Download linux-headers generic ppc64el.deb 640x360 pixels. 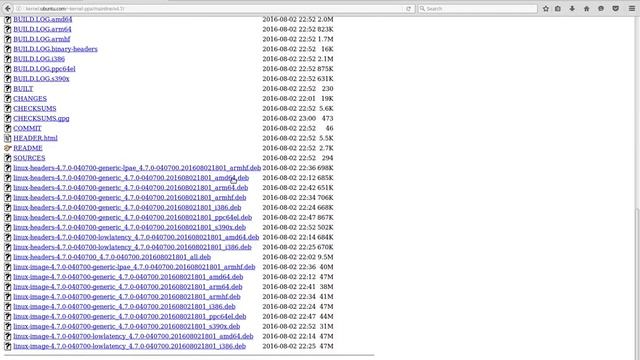132,218
